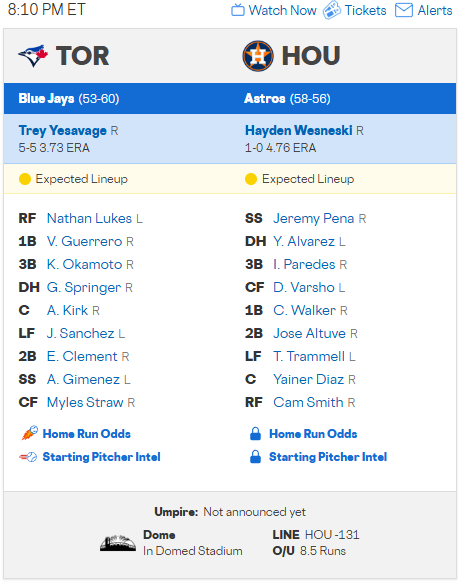Select player V. Guerrero in lineup
The width and height of the screenshot is (459, 583).
click(84, 241)
